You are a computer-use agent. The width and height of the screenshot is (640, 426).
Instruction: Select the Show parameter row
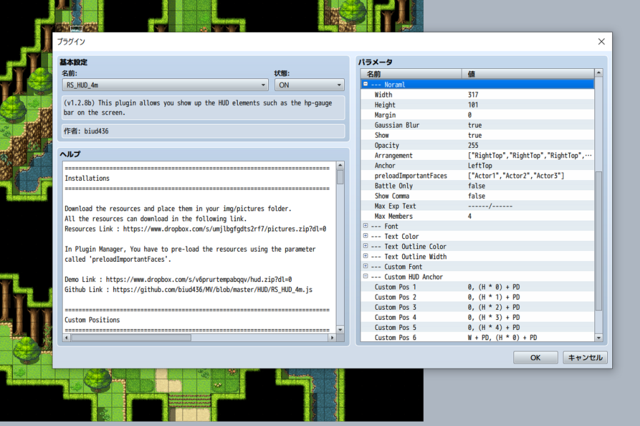(x=477, y=135)
